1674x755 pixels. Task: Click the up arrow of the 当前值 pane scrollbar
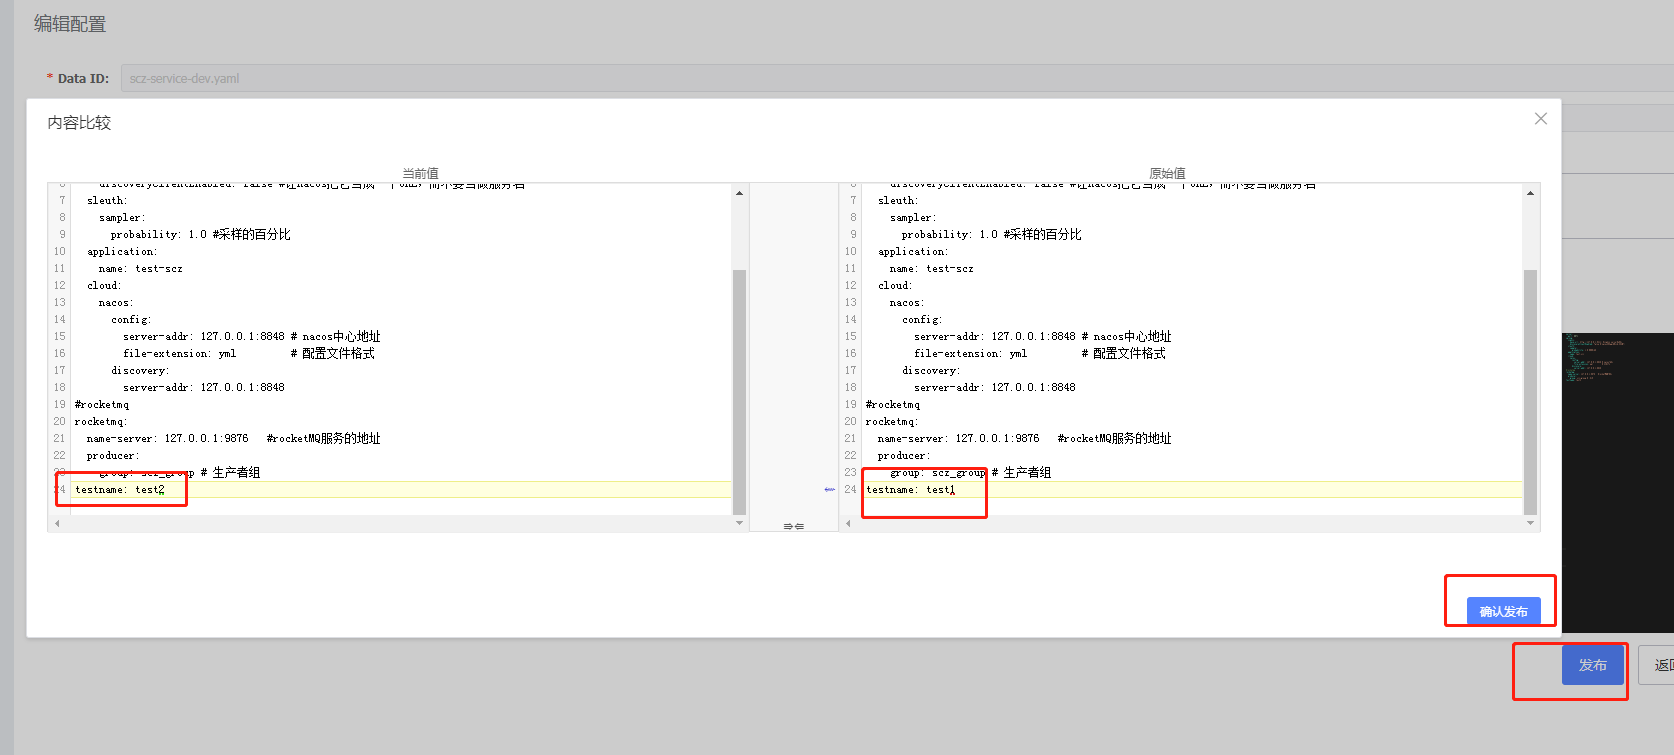[740, 193]
